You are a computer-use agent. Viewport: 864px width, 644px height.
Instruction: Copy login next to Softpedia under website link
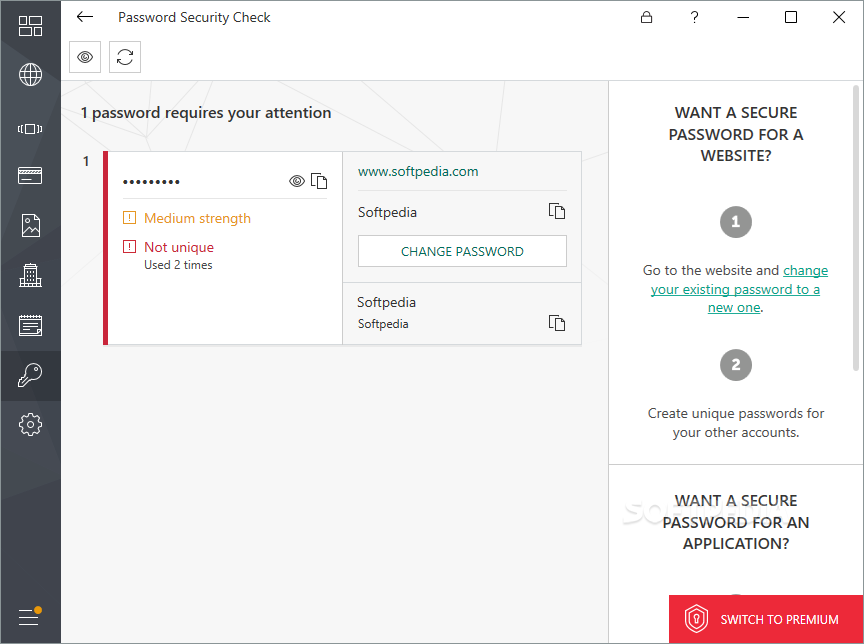(x=557, y=211)
